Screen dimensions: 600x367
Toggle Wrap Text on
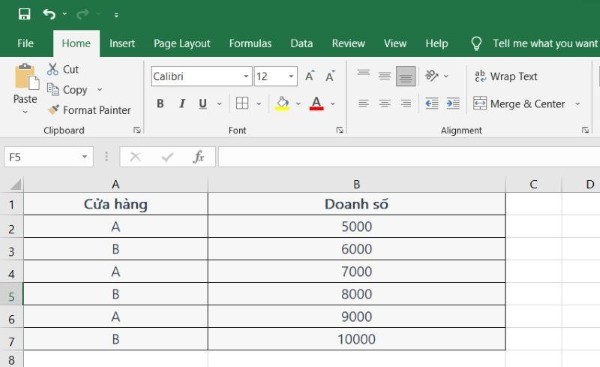(x=506, y=76)
